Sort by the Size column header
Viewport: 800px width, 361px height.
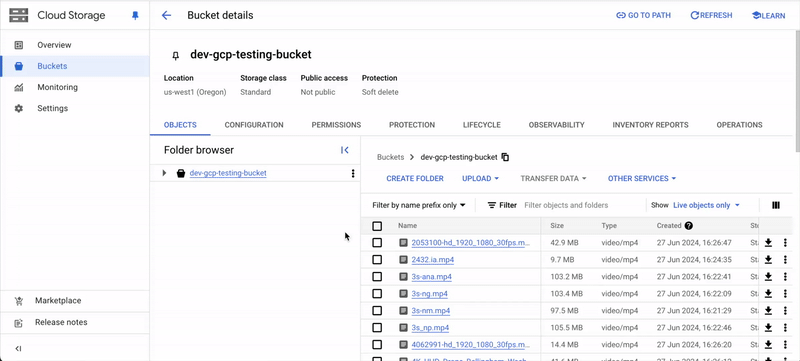pyautogui.click(x=557, y=225)
